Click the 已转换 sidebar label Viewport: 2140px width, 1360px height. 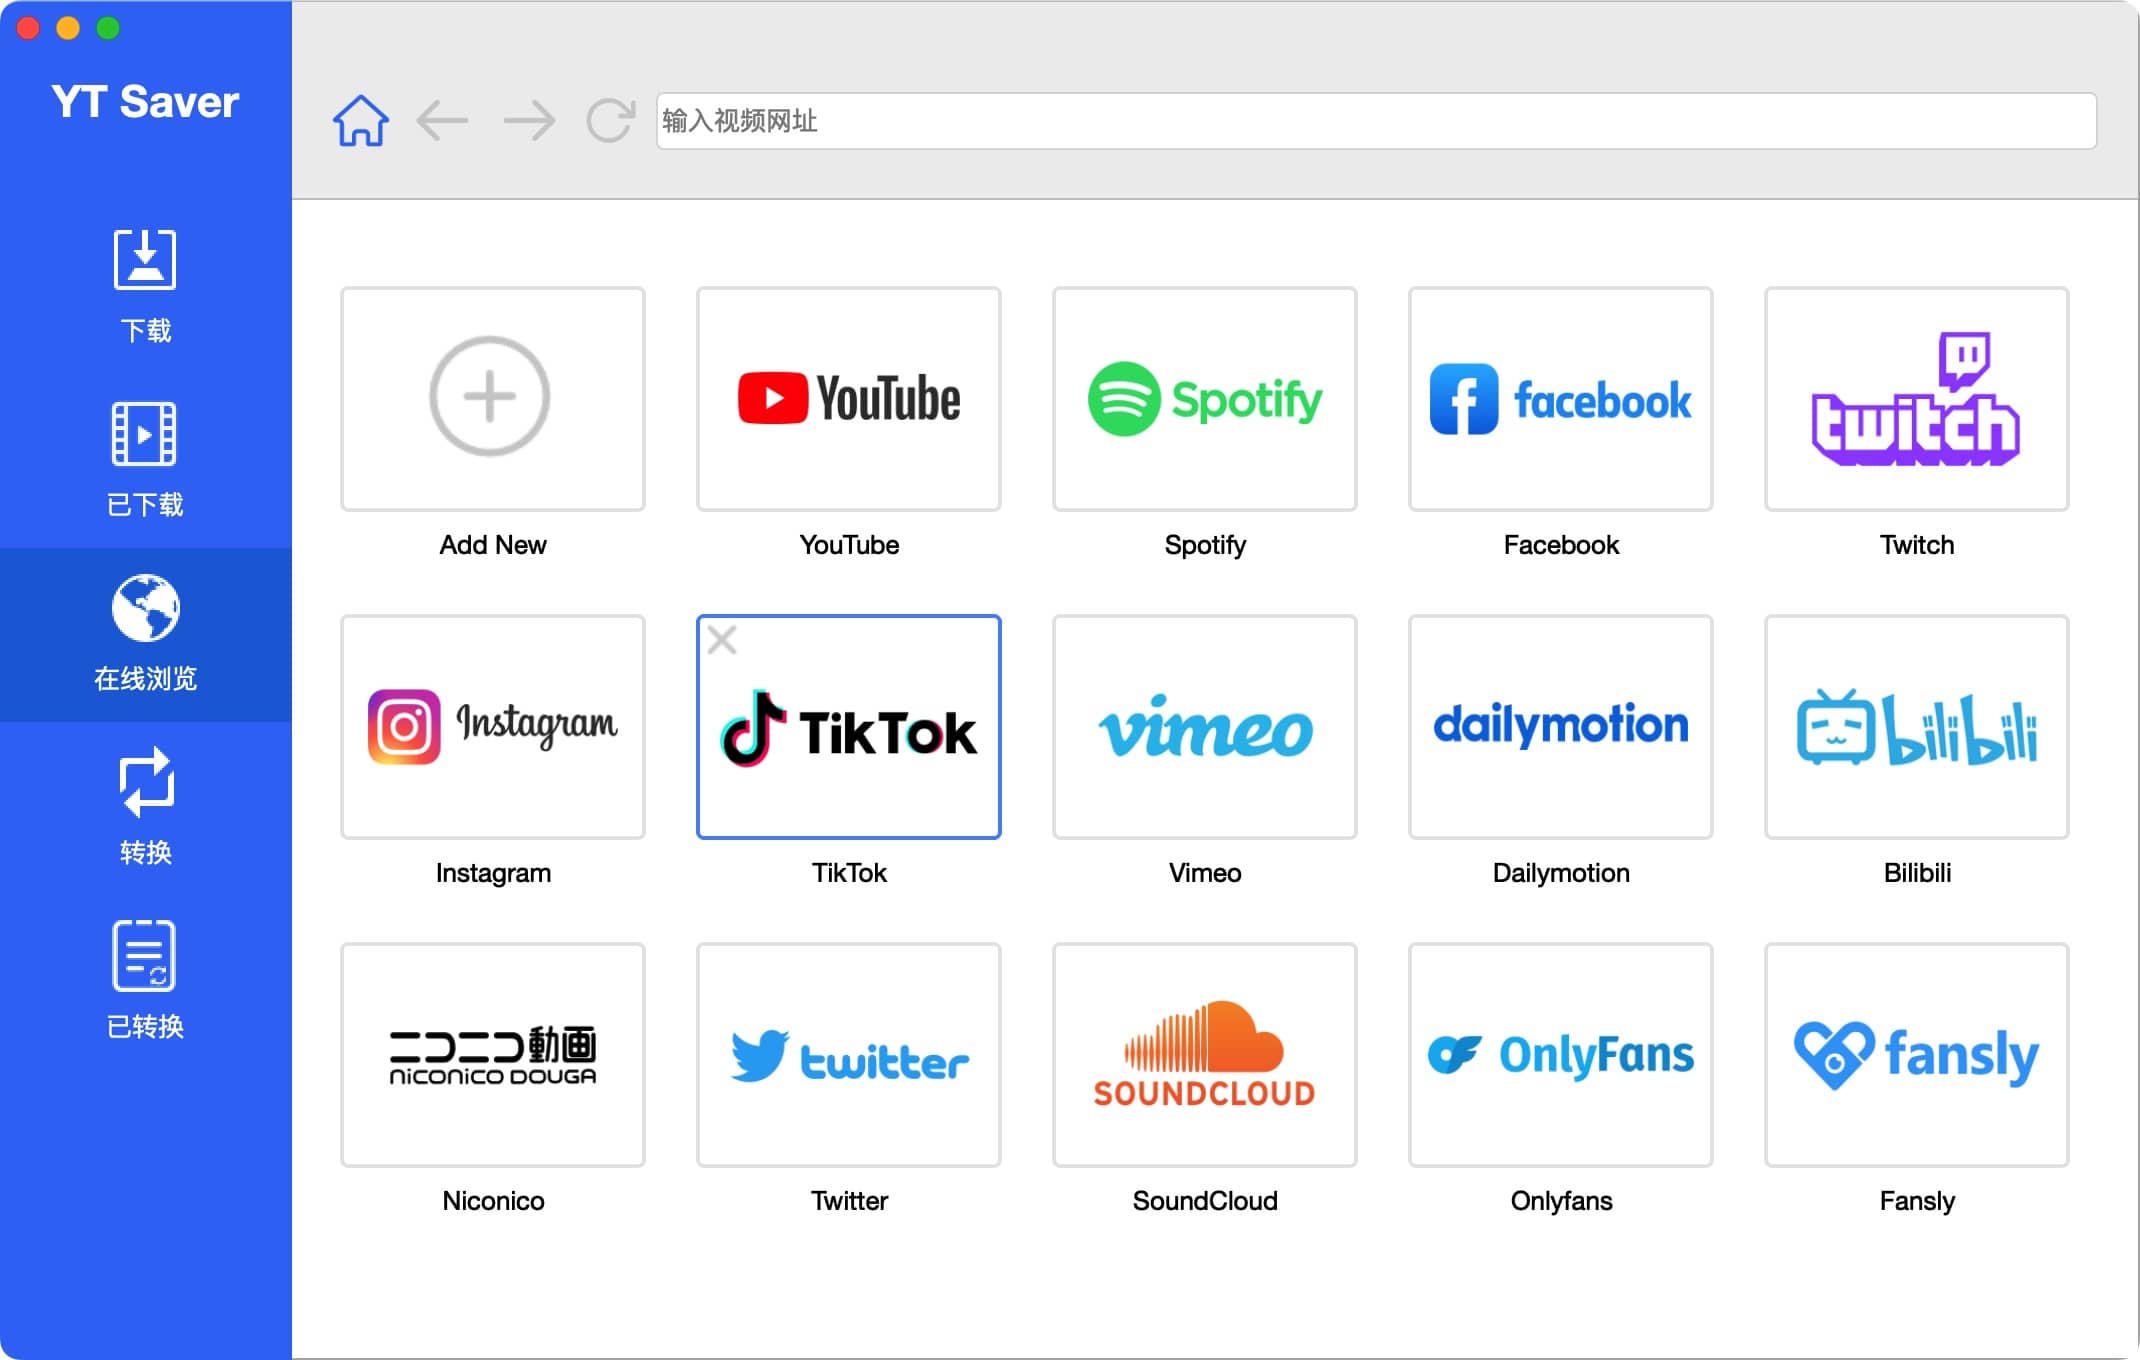(x=145, y=1026)
